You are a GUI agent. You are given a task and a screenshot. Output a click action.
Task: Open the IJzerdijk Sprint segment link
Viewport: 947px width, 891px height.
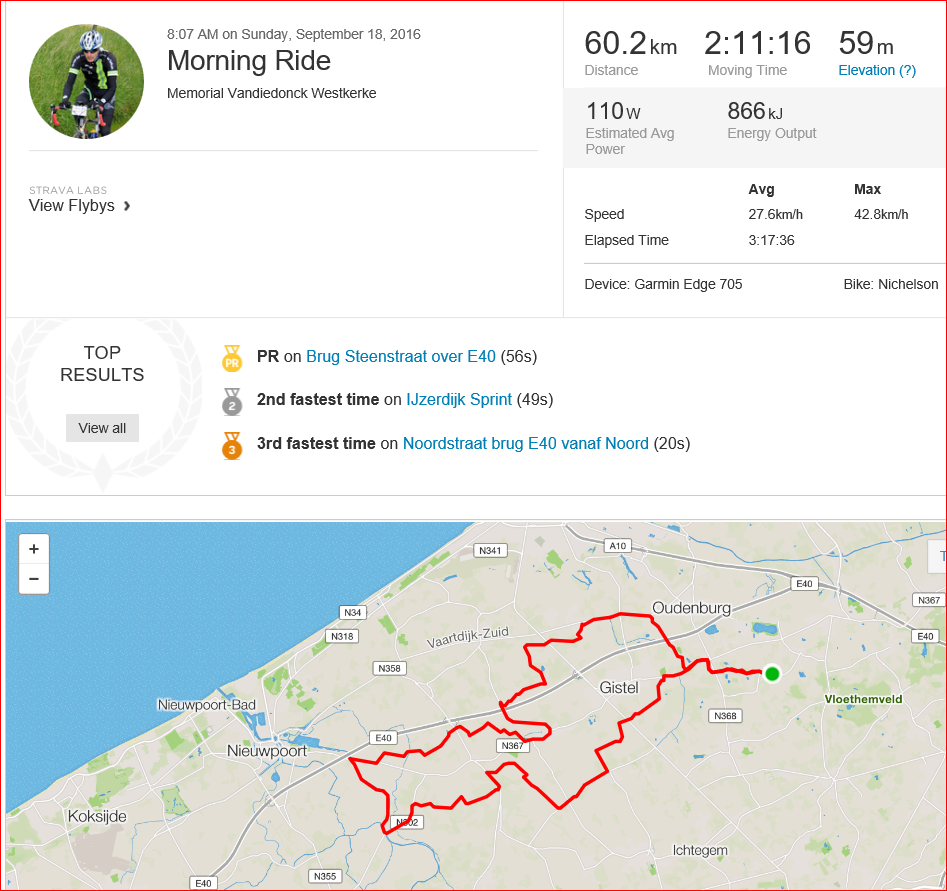459,399
